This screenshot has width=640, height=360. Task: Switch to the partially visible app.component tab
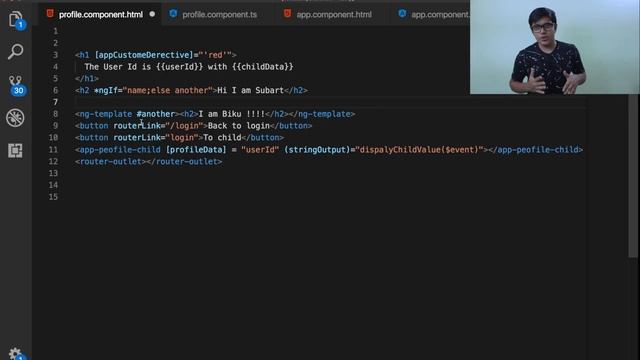(x=440, y=15)
